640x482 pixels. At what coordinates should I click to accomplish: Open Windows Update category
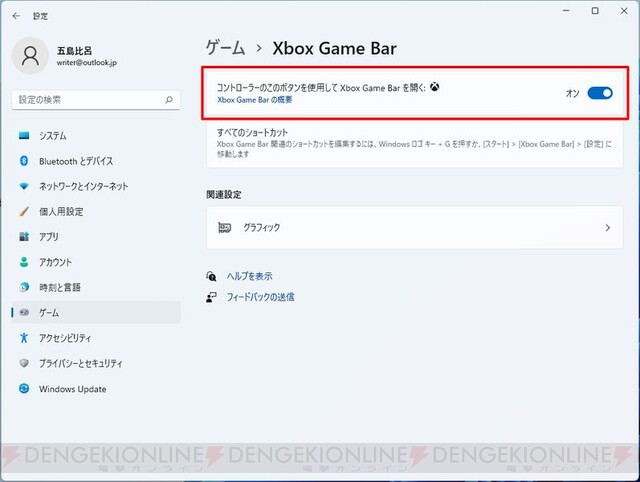tap(96, 389)
